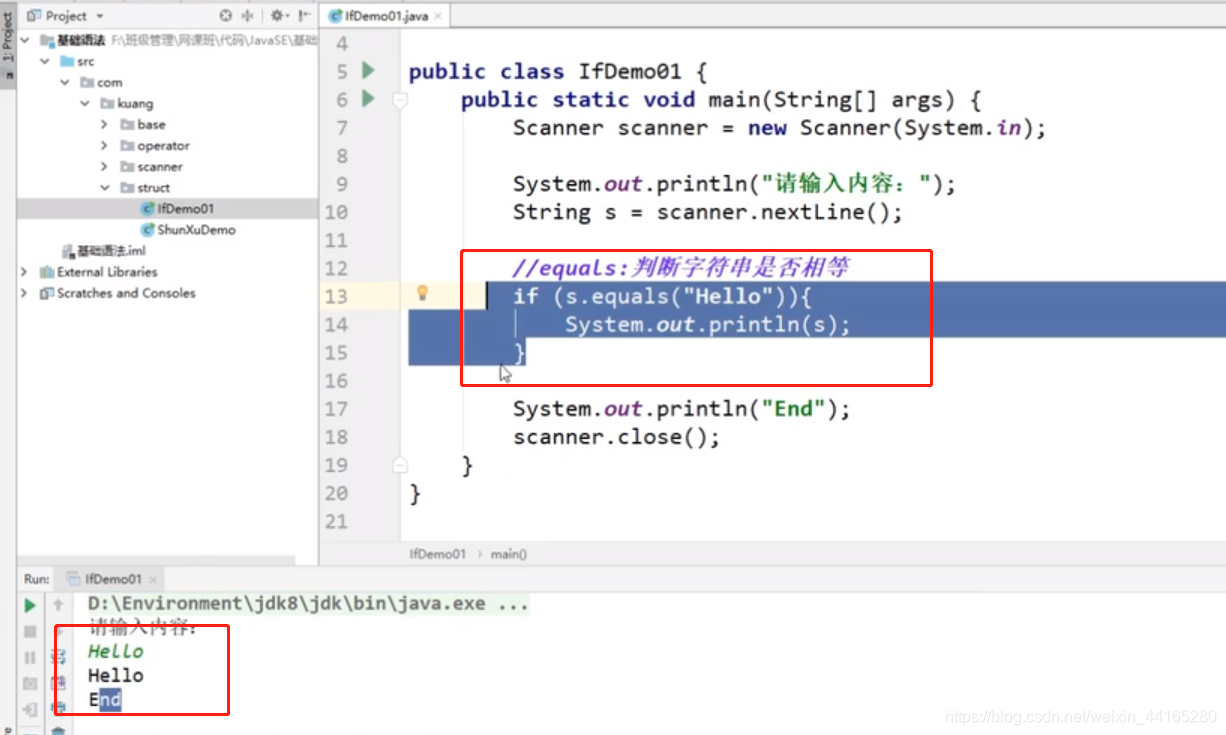The image size is (1226, 735).
Task: Click the Print icon in Run console
Action: pos(58,709)
